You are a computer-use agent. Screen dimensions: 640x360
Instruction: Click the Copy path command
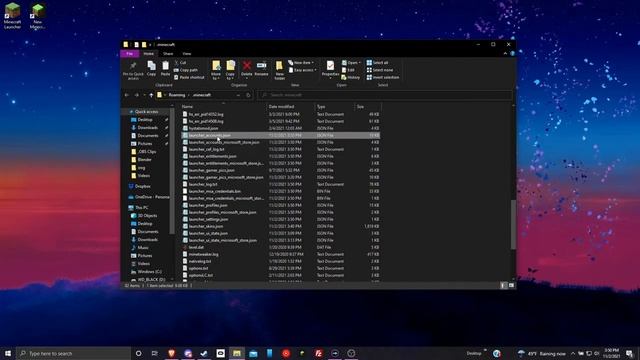186,70
